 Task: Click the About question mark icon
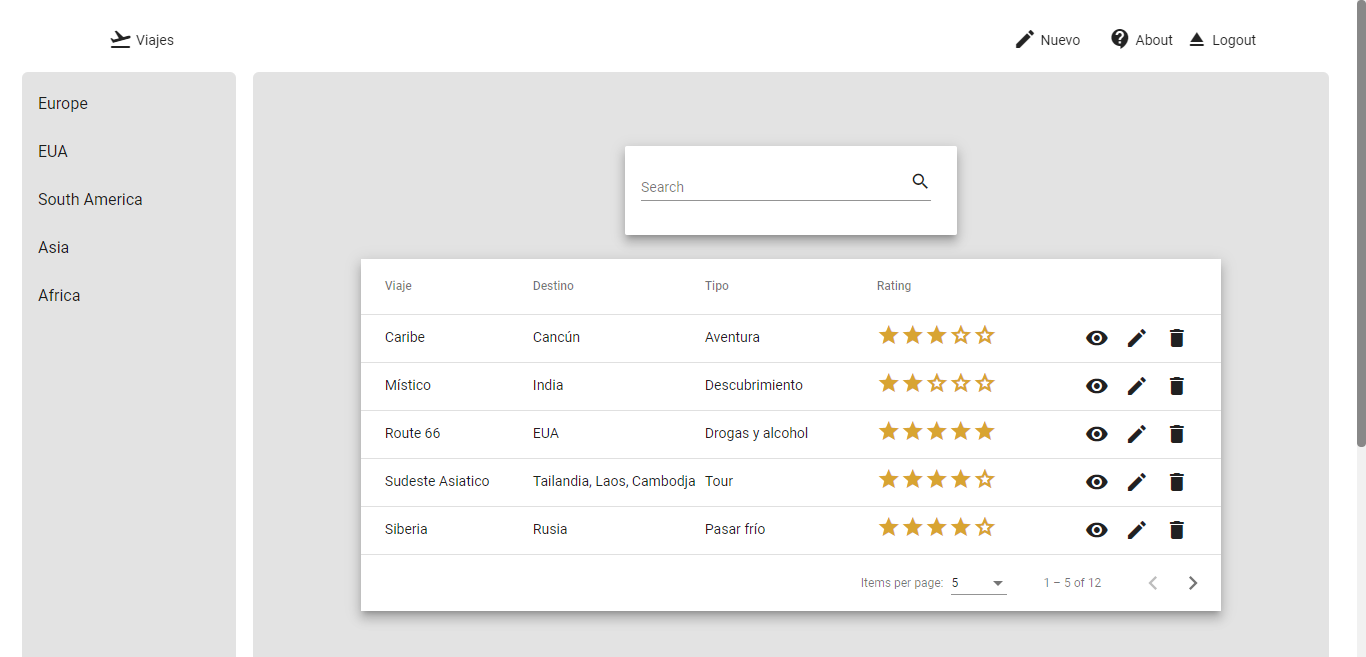(x=1117, y=38)
